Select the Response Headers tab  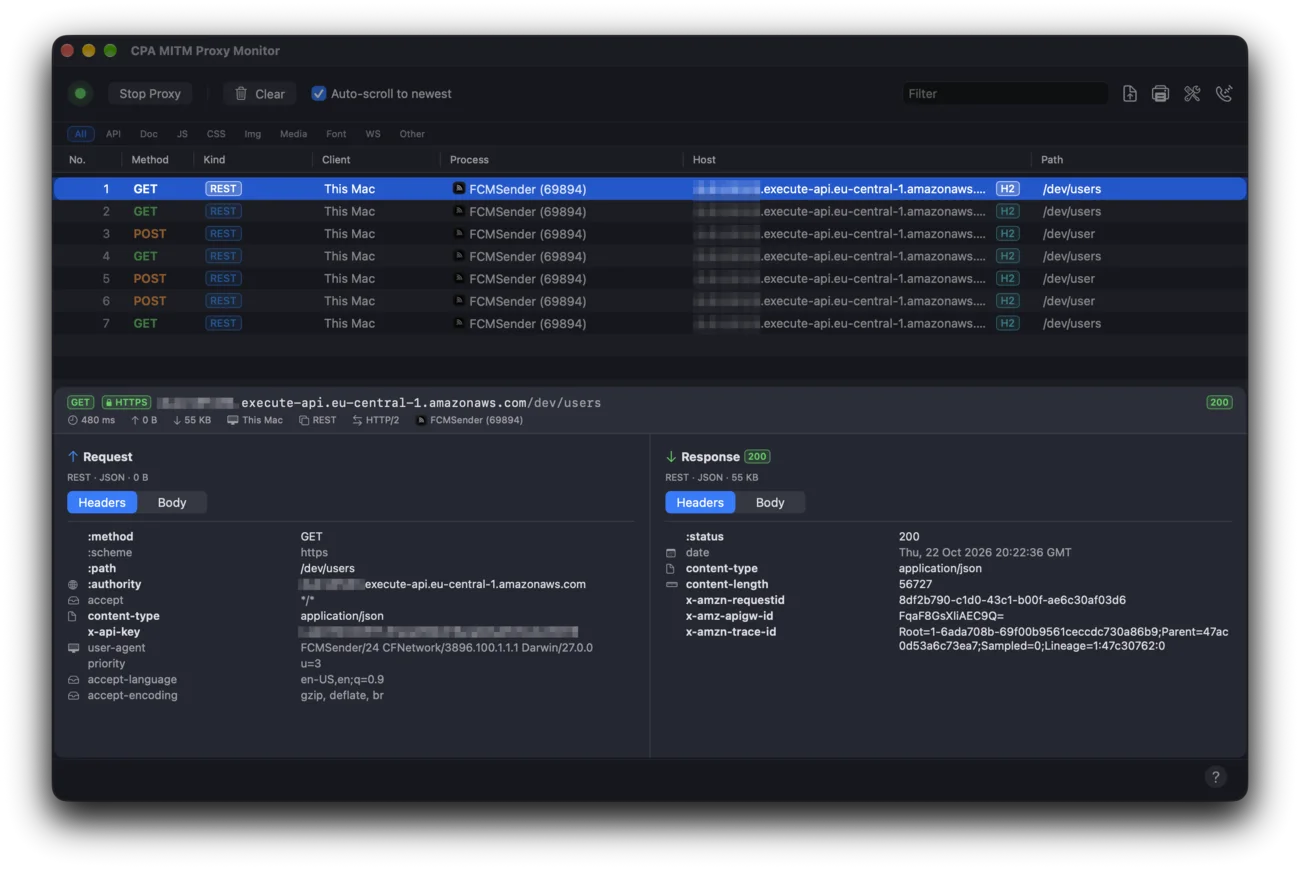point(700,503)
